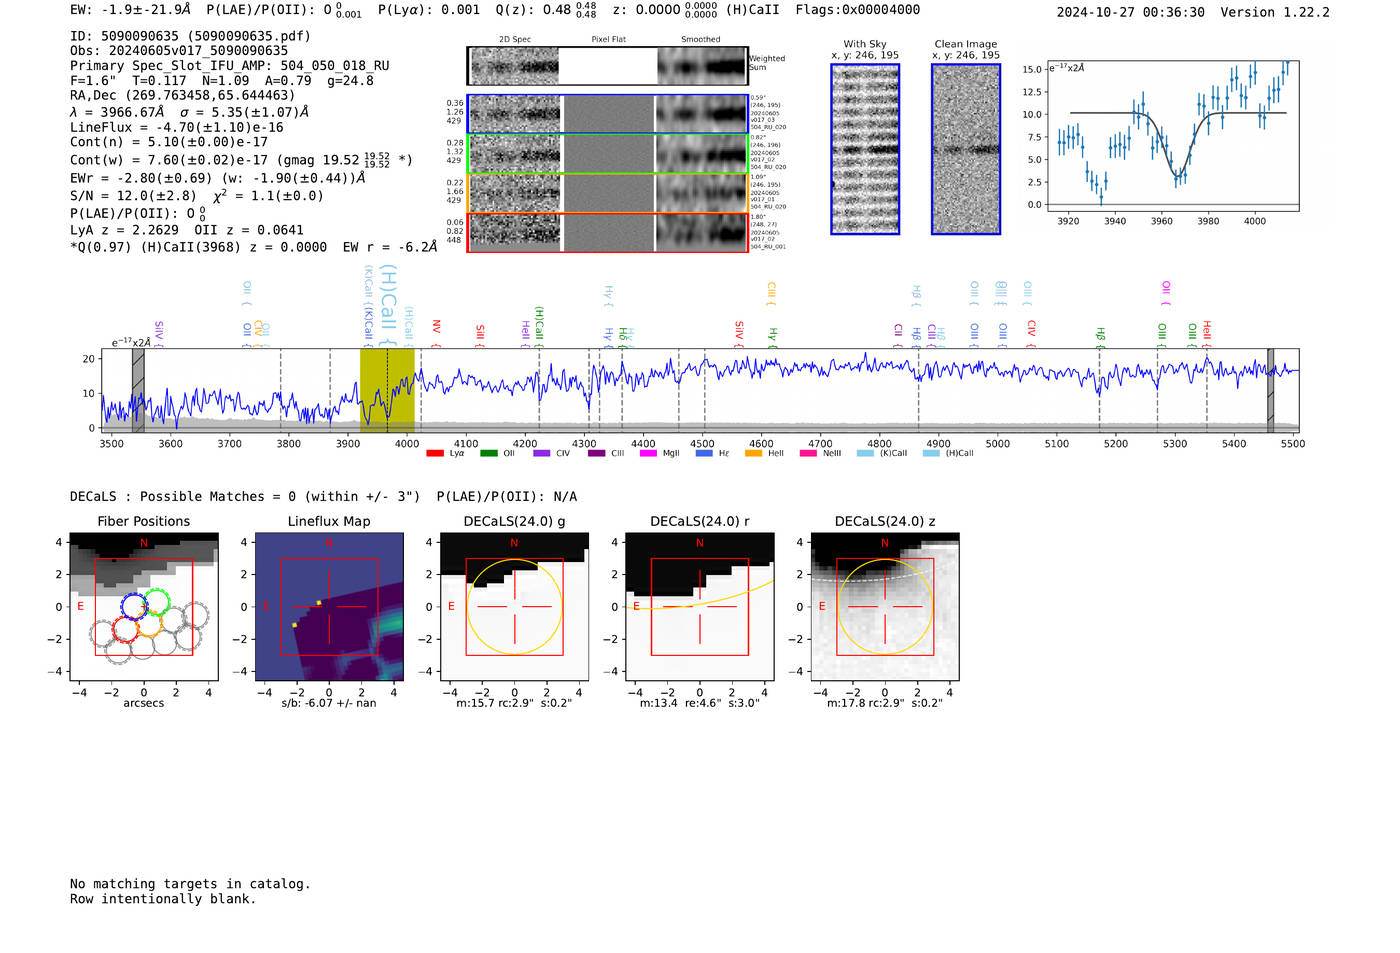
Task: Click the blue dashed fiber circle
Action: [x=135, y=606]
